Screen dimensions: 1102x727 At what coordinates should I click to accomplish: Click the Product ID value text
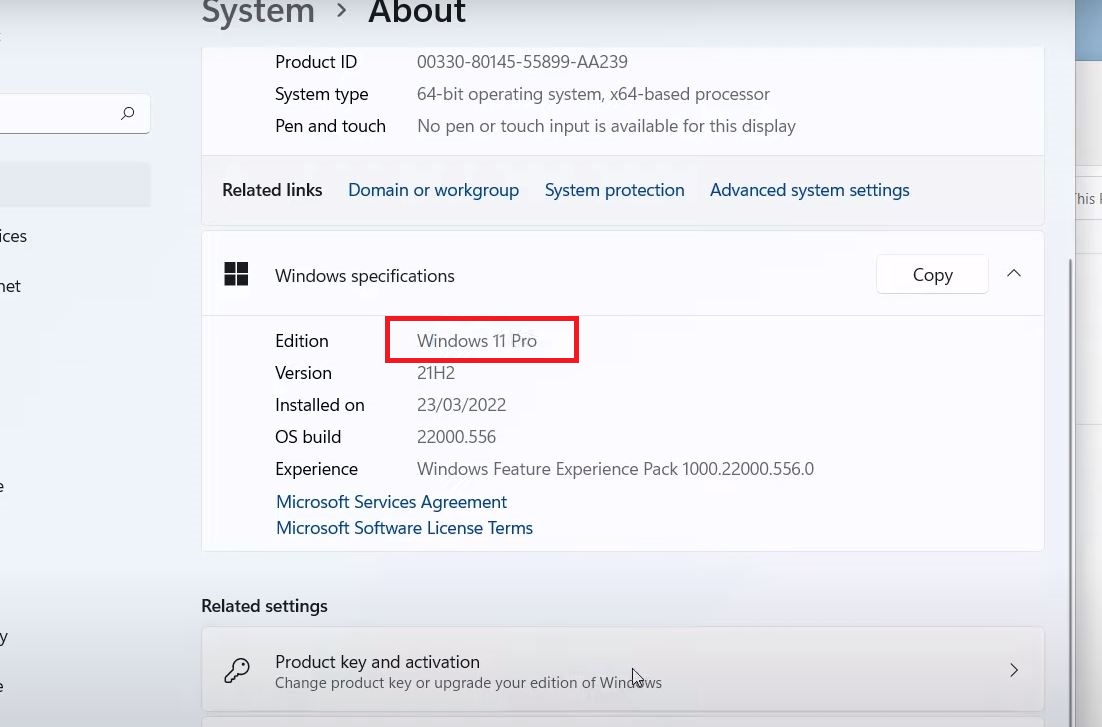(522, 62)
